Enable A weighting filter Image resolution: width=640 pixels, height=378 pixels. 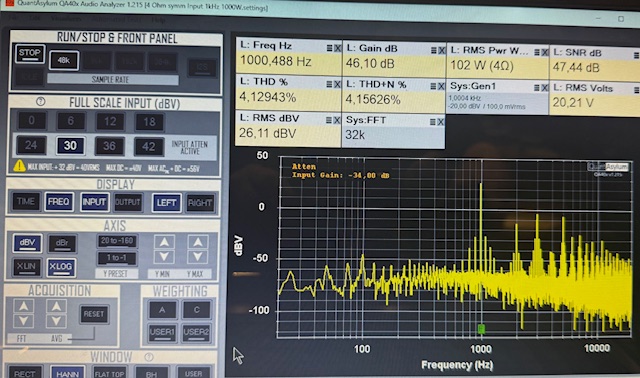pyautogui.click(x=162, y=310)
